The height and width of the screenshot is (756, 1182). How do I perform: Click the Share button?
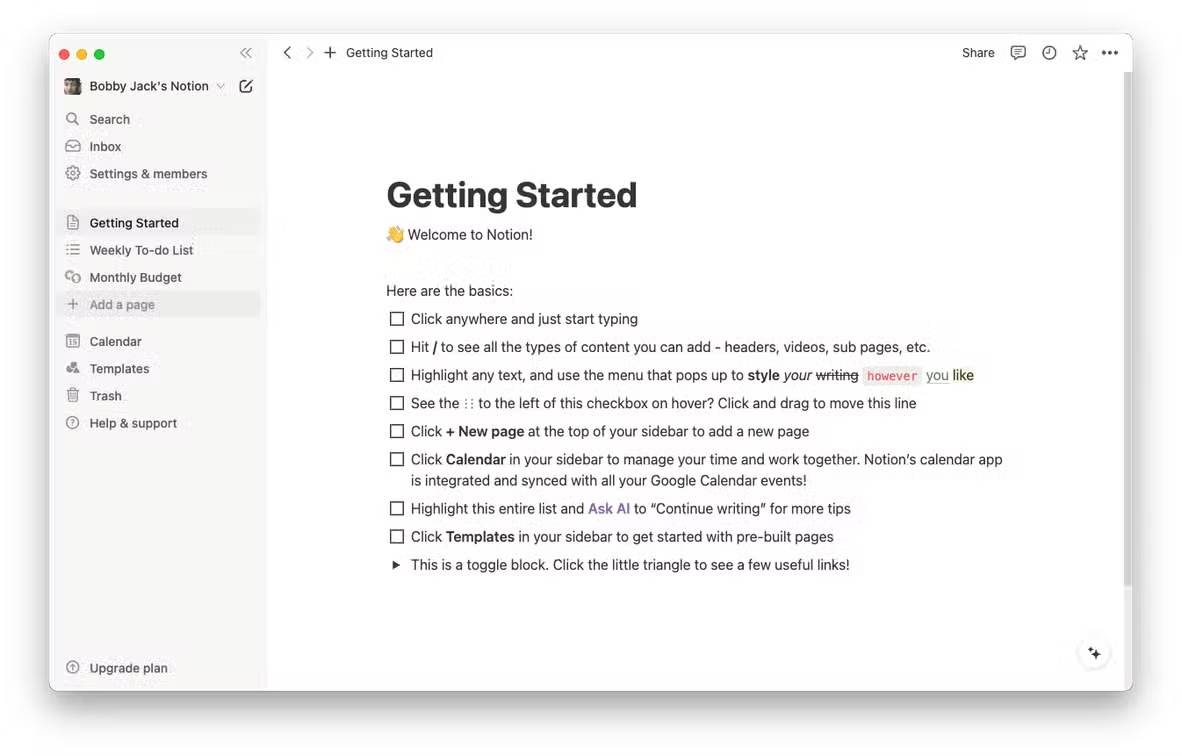(978, 53)
